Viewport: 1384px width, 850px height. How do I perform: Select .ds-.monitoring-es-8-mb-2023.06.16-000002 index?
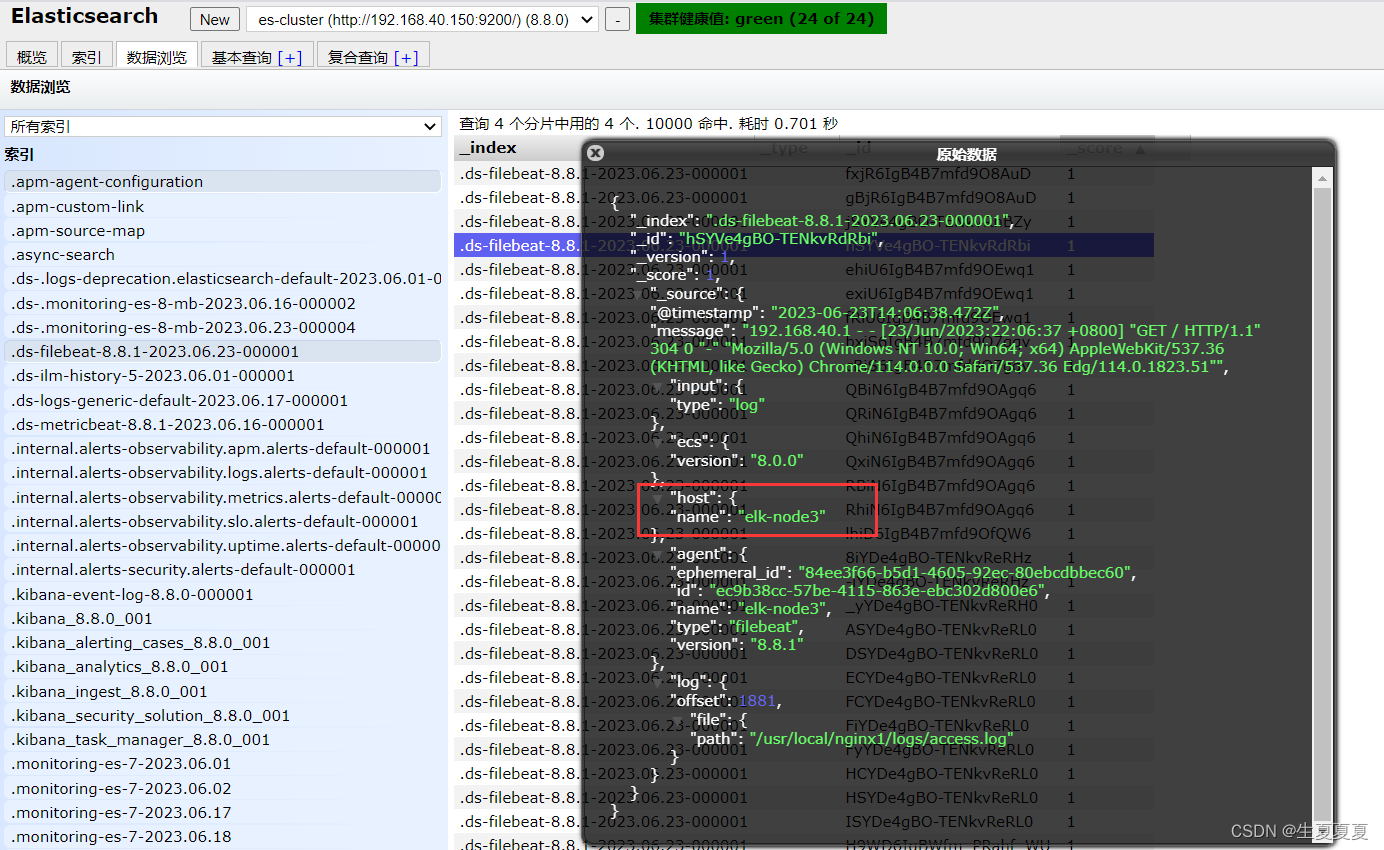222,303
